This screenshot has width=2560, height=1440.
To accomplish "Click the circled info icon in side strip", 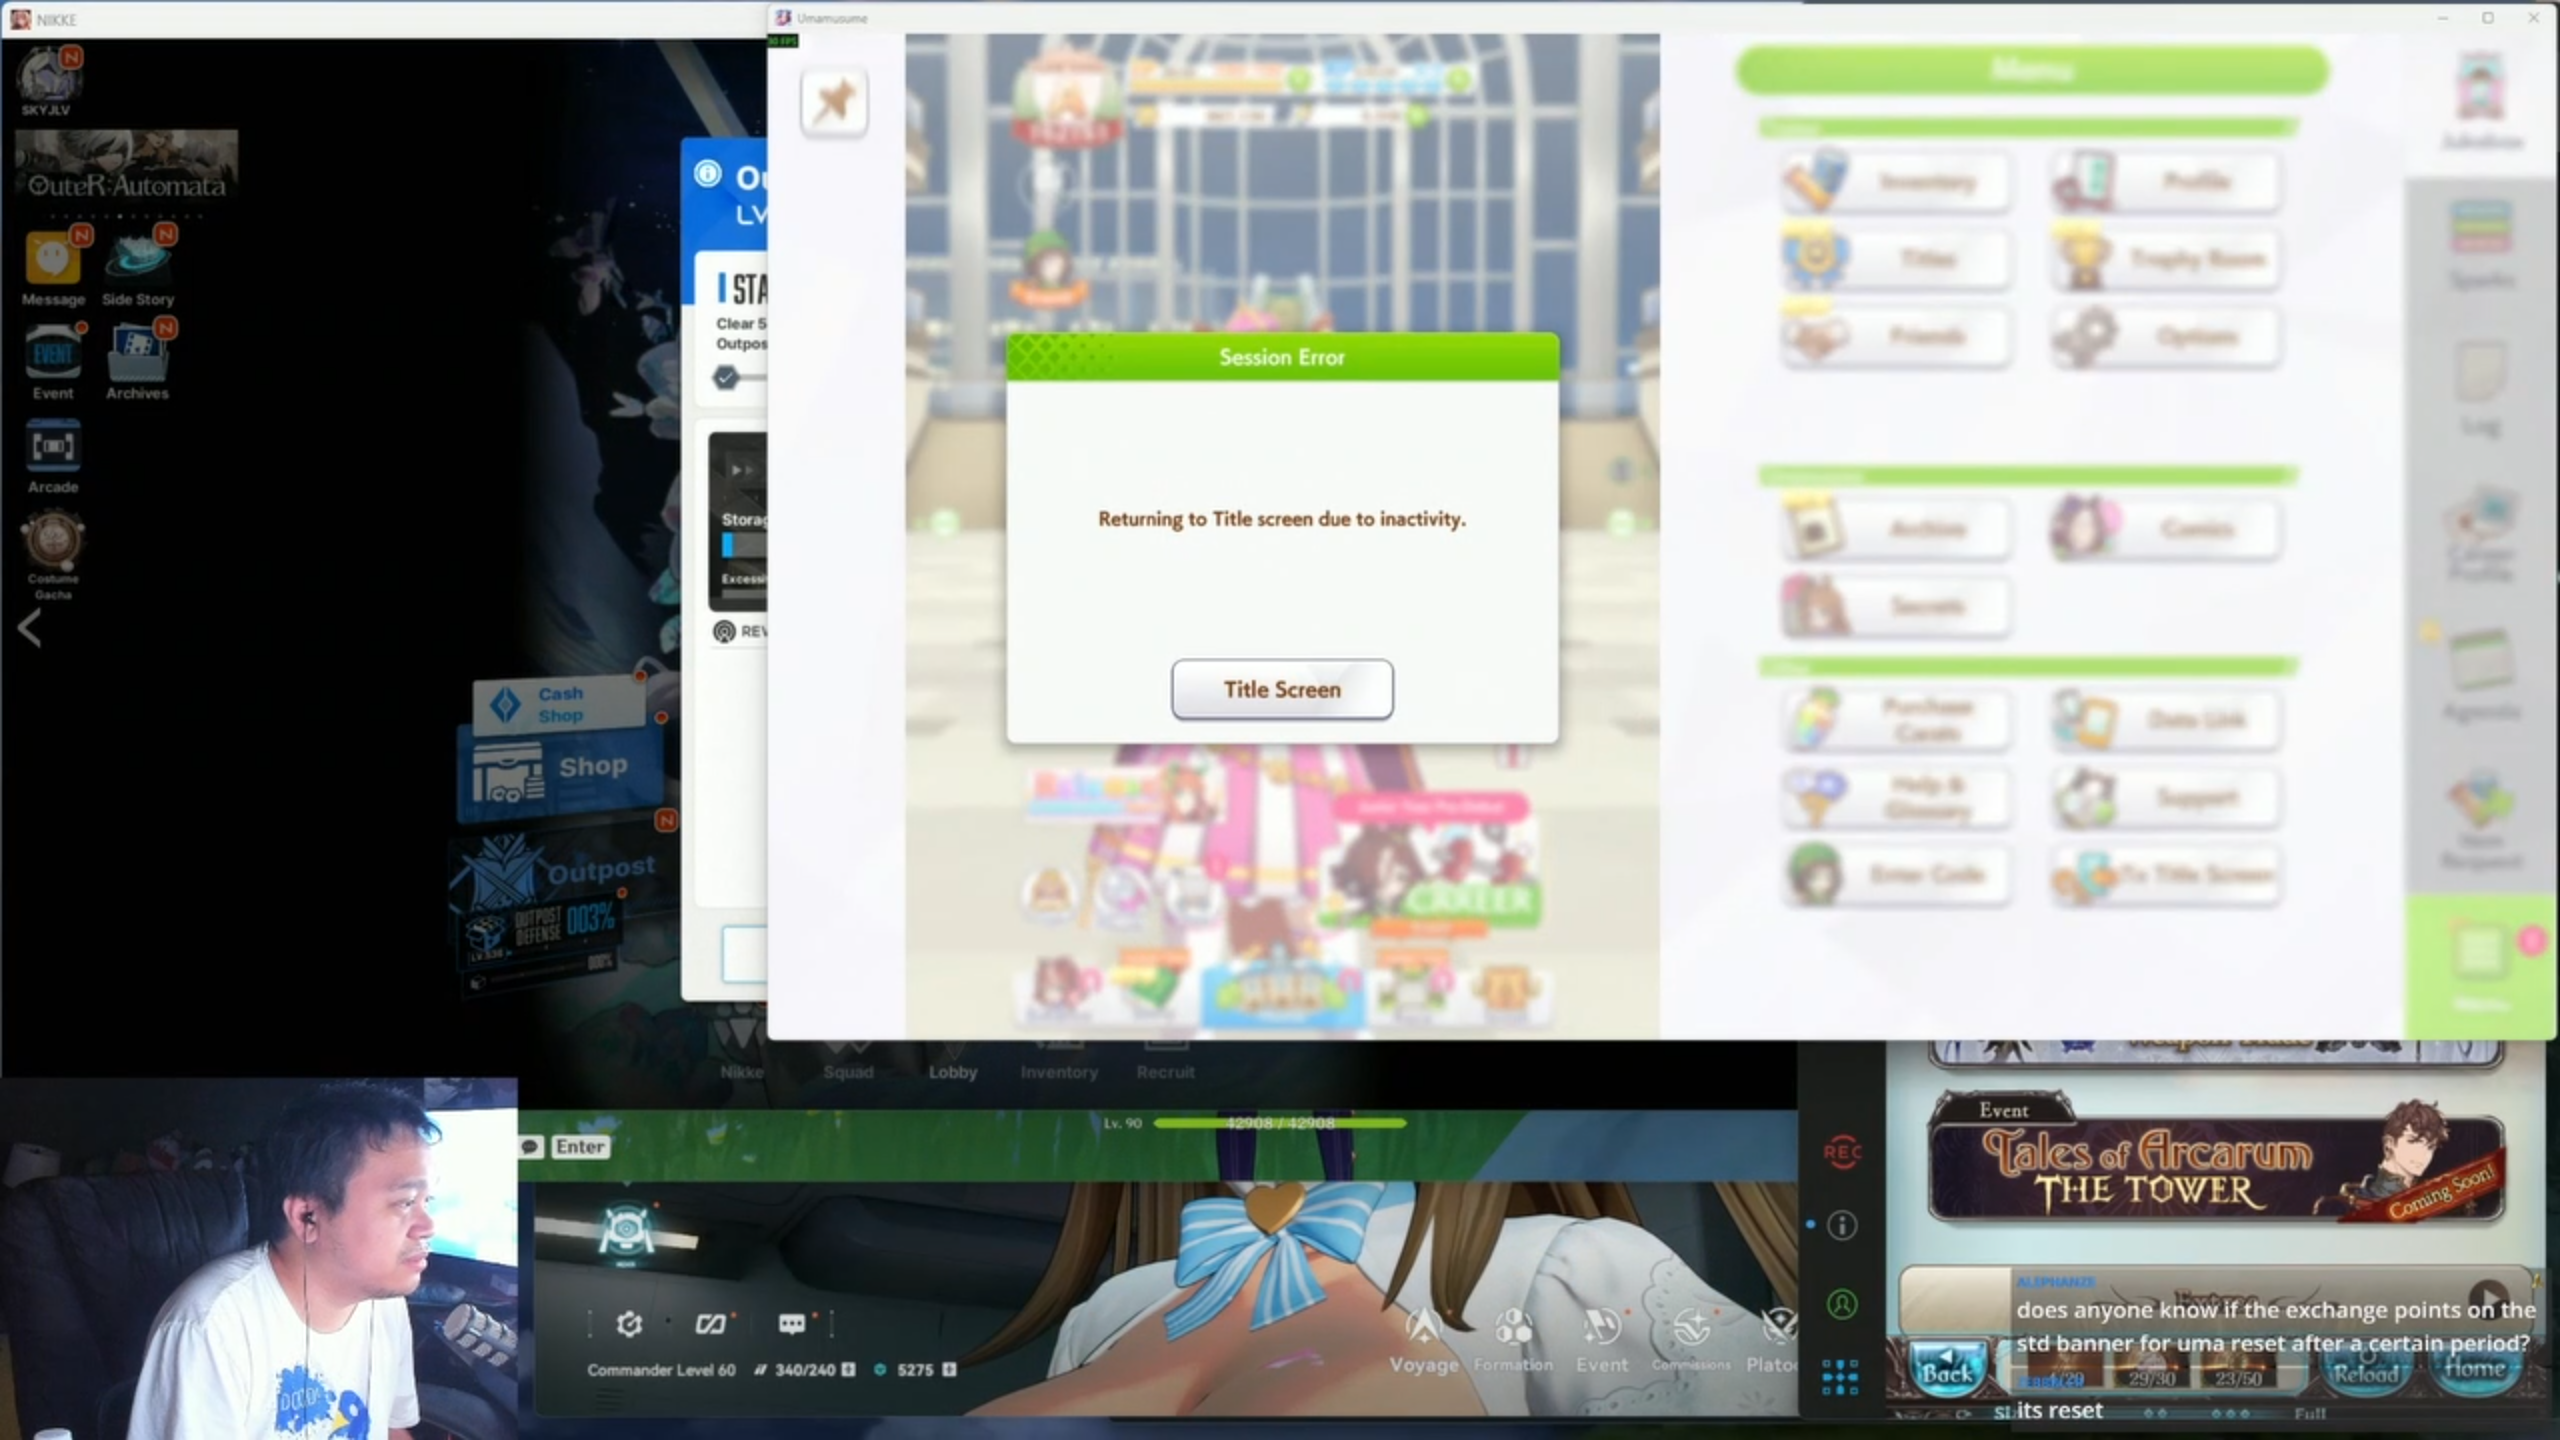I will [1842, 1226].
